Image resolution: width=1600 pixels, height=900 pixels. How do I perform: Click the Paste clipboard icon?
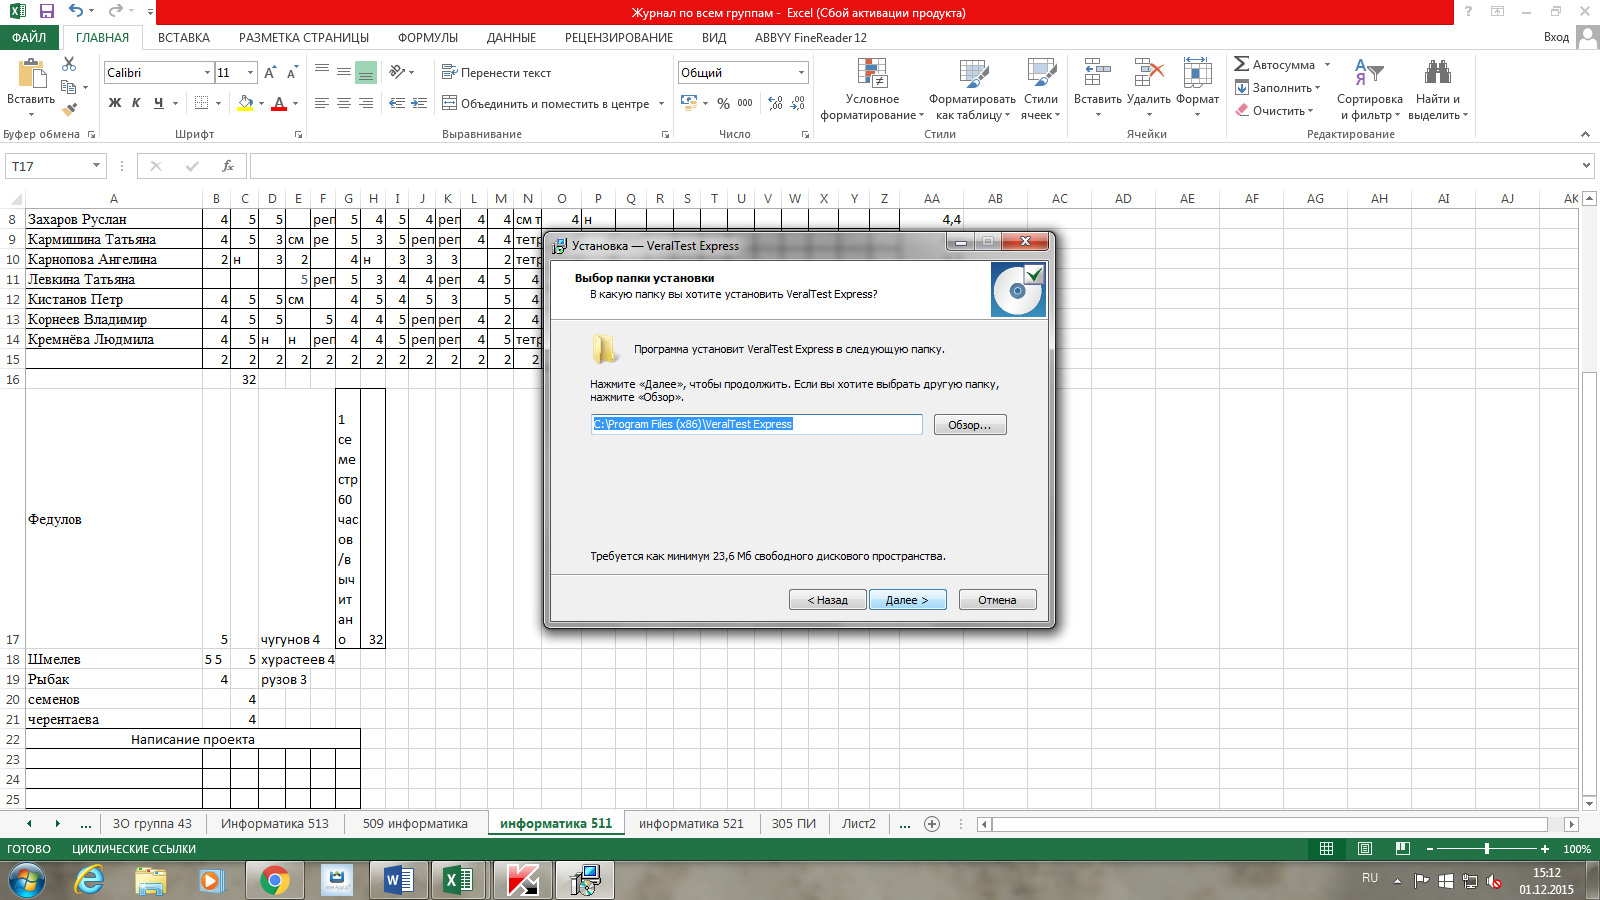[31, 75]
